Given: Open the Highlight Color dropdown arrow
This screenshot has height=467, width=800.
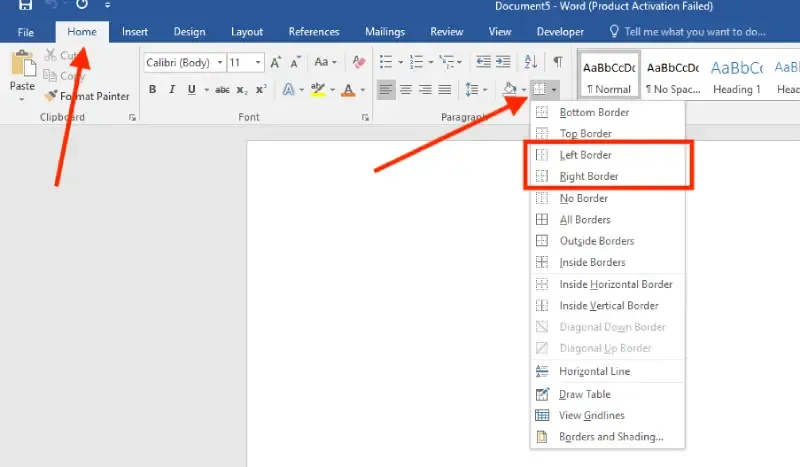Looking at the screenshot, I should 332,90.
